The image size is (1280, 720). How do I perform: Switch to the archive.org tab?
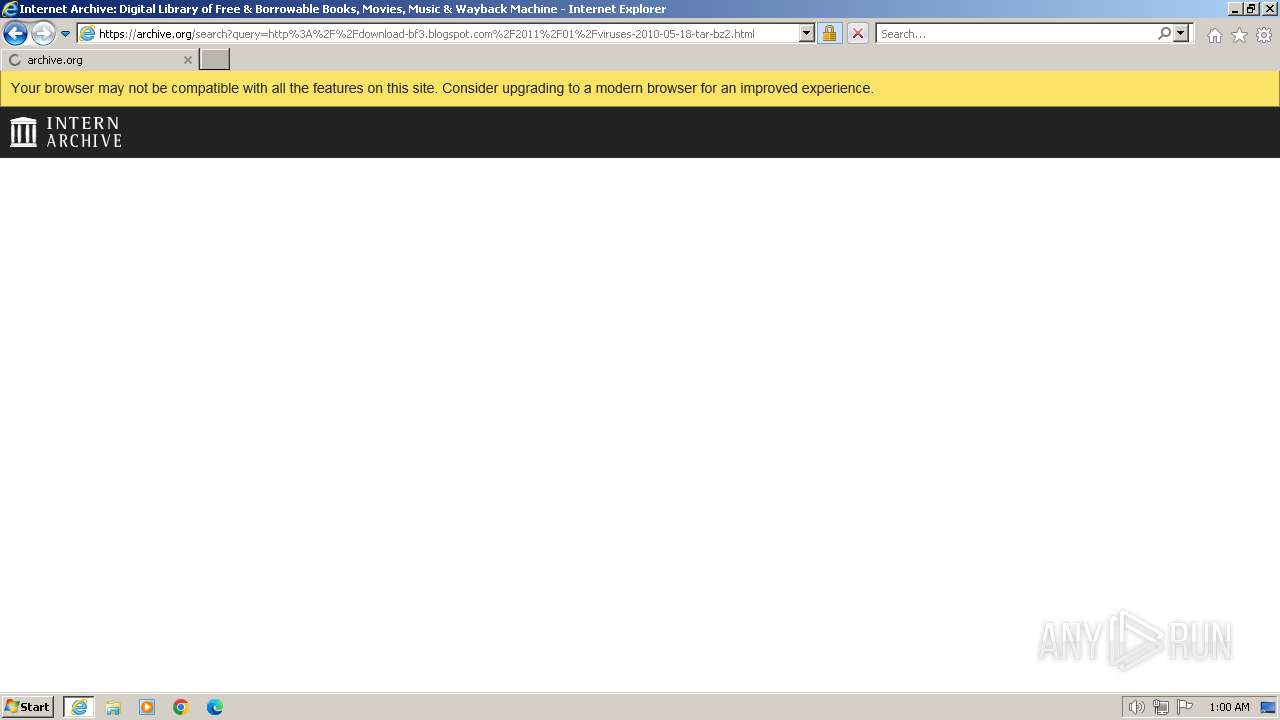[100, 60]
